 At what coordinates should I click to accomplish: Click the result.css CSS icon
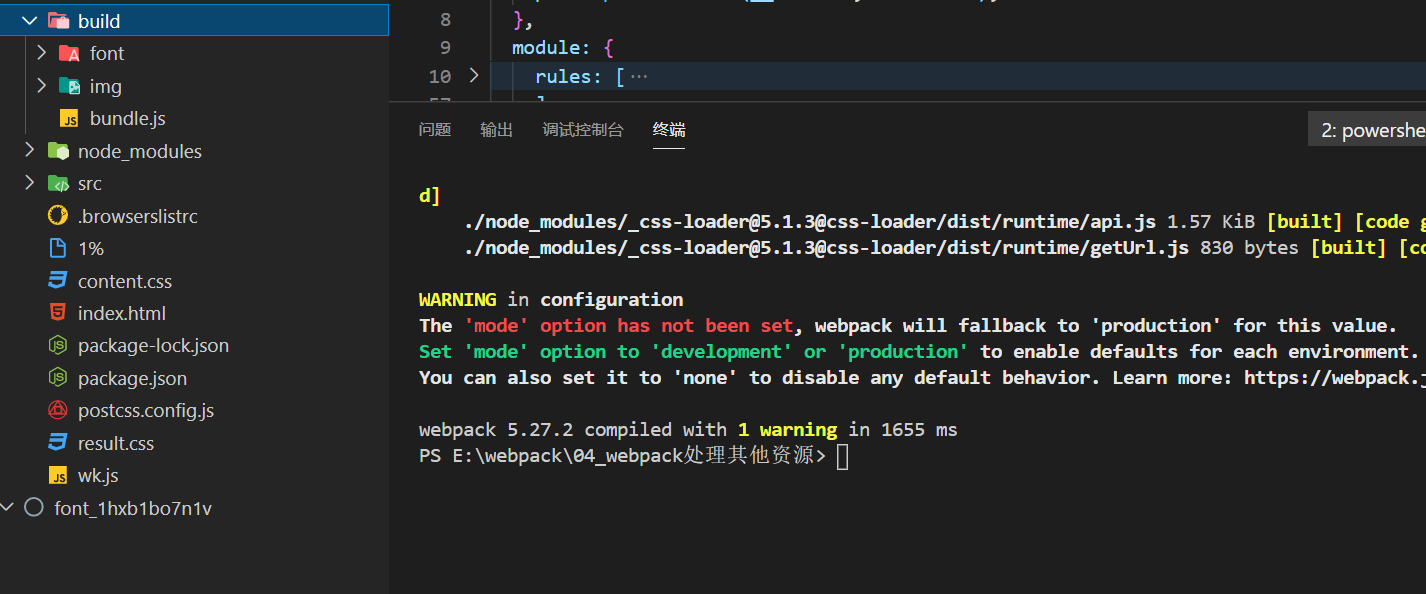pyautogui.click(x=58, y=443)
